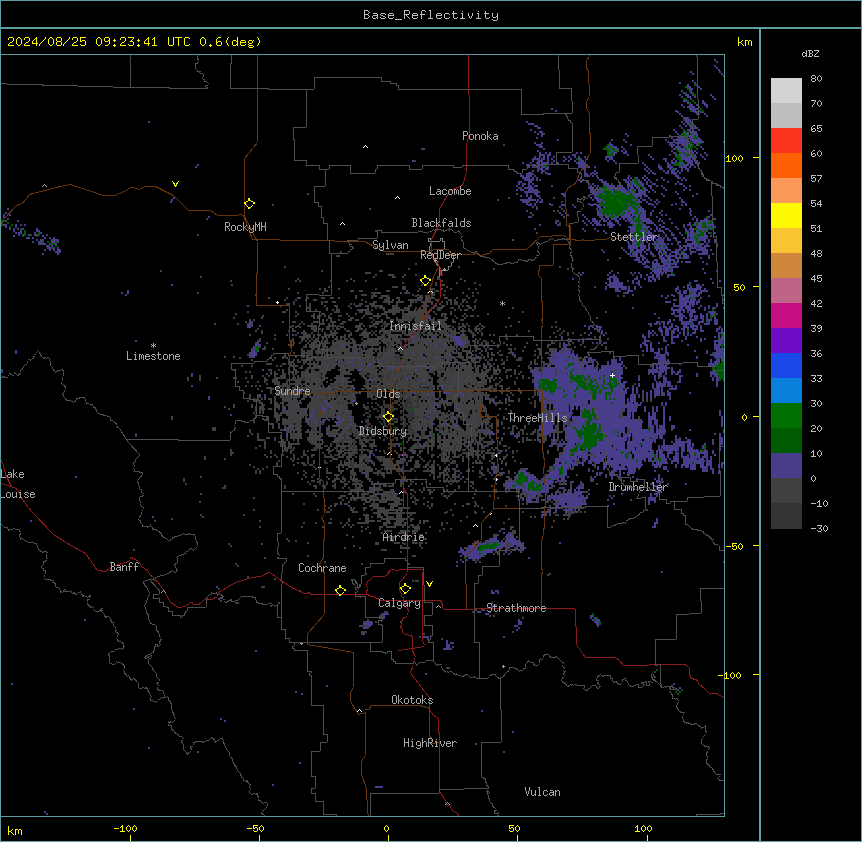Viewport: 862px width, 842px height.
Task: Click the Ponoka city label
Action: click(480, 136)
